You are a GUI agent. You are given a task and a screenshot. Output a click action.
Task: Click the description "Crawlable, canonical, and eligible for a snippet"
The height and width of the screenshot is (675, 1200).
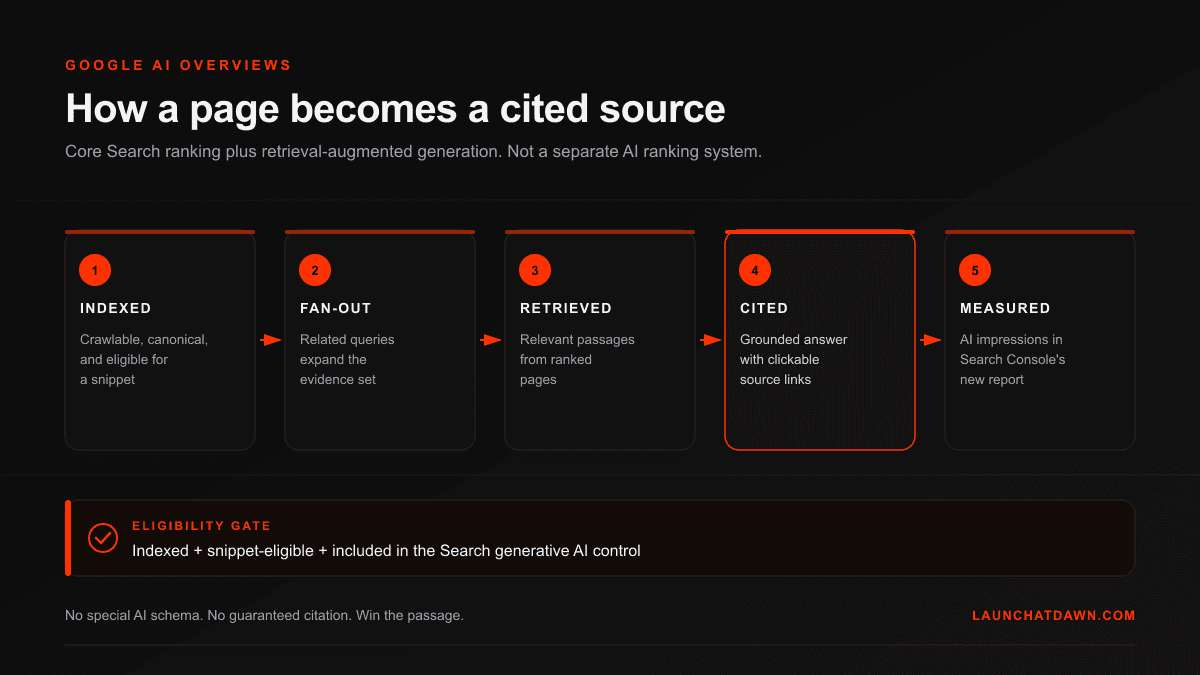(144, 360)
